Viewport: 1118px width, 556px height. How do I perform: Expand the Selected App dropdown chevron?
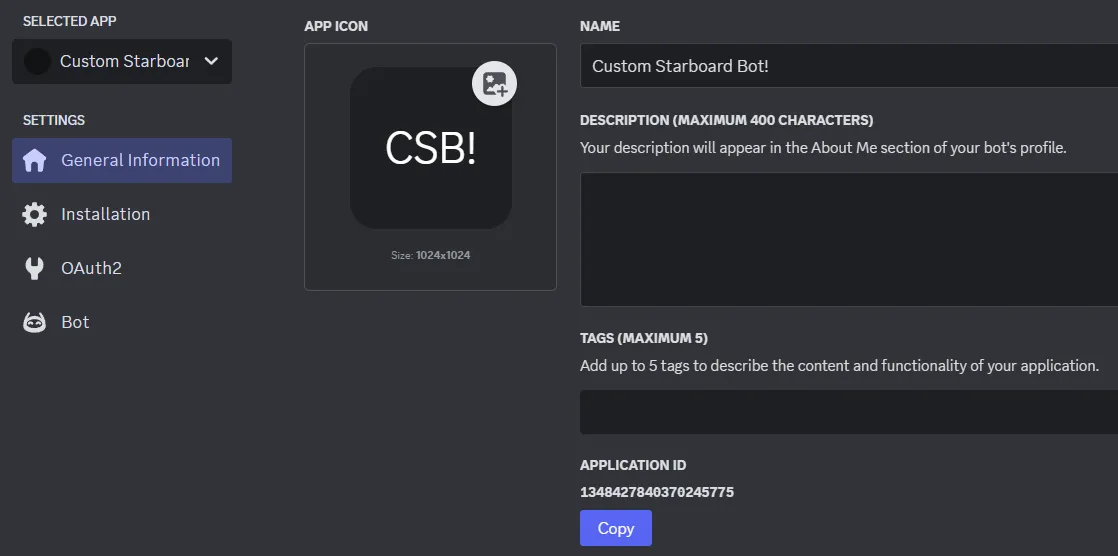[x=211, y=61]
